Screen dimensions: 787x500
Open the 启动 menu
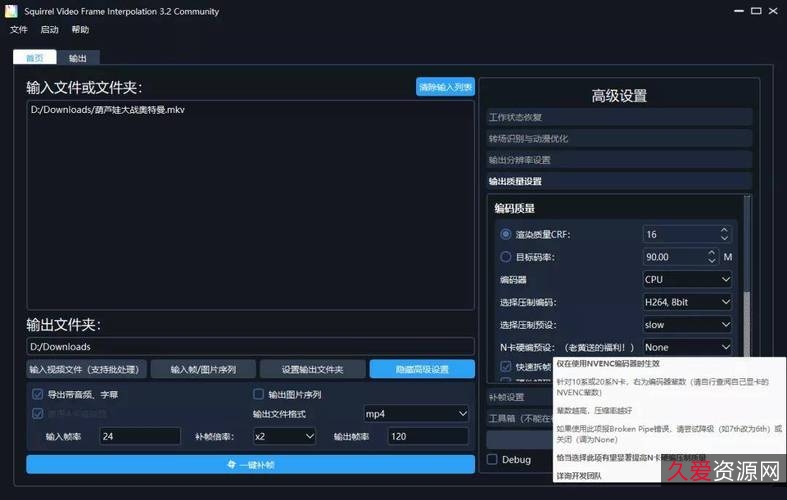[49, 30]
